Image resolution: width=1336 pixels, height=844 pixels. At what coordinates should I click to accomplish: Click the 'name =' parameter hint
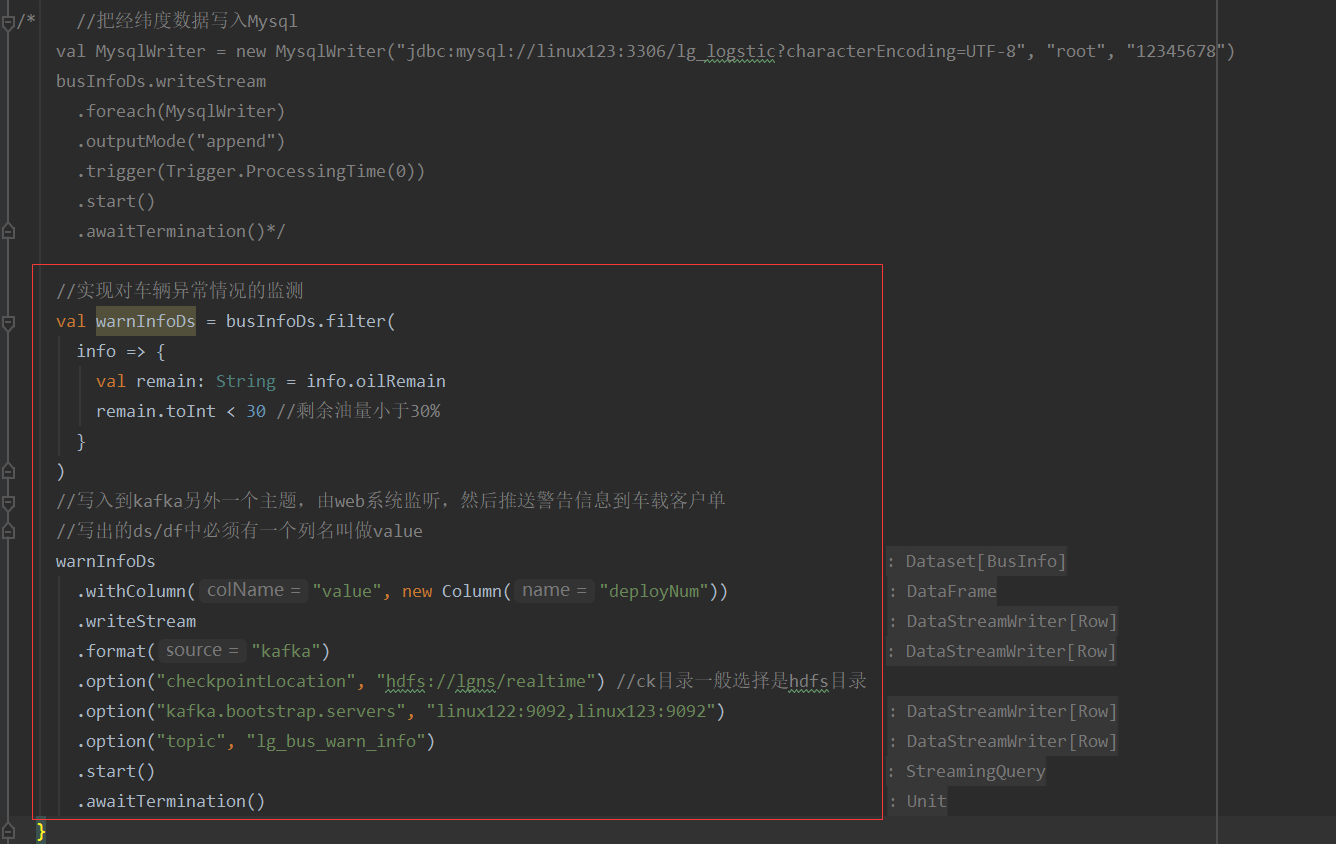(555, 591)
